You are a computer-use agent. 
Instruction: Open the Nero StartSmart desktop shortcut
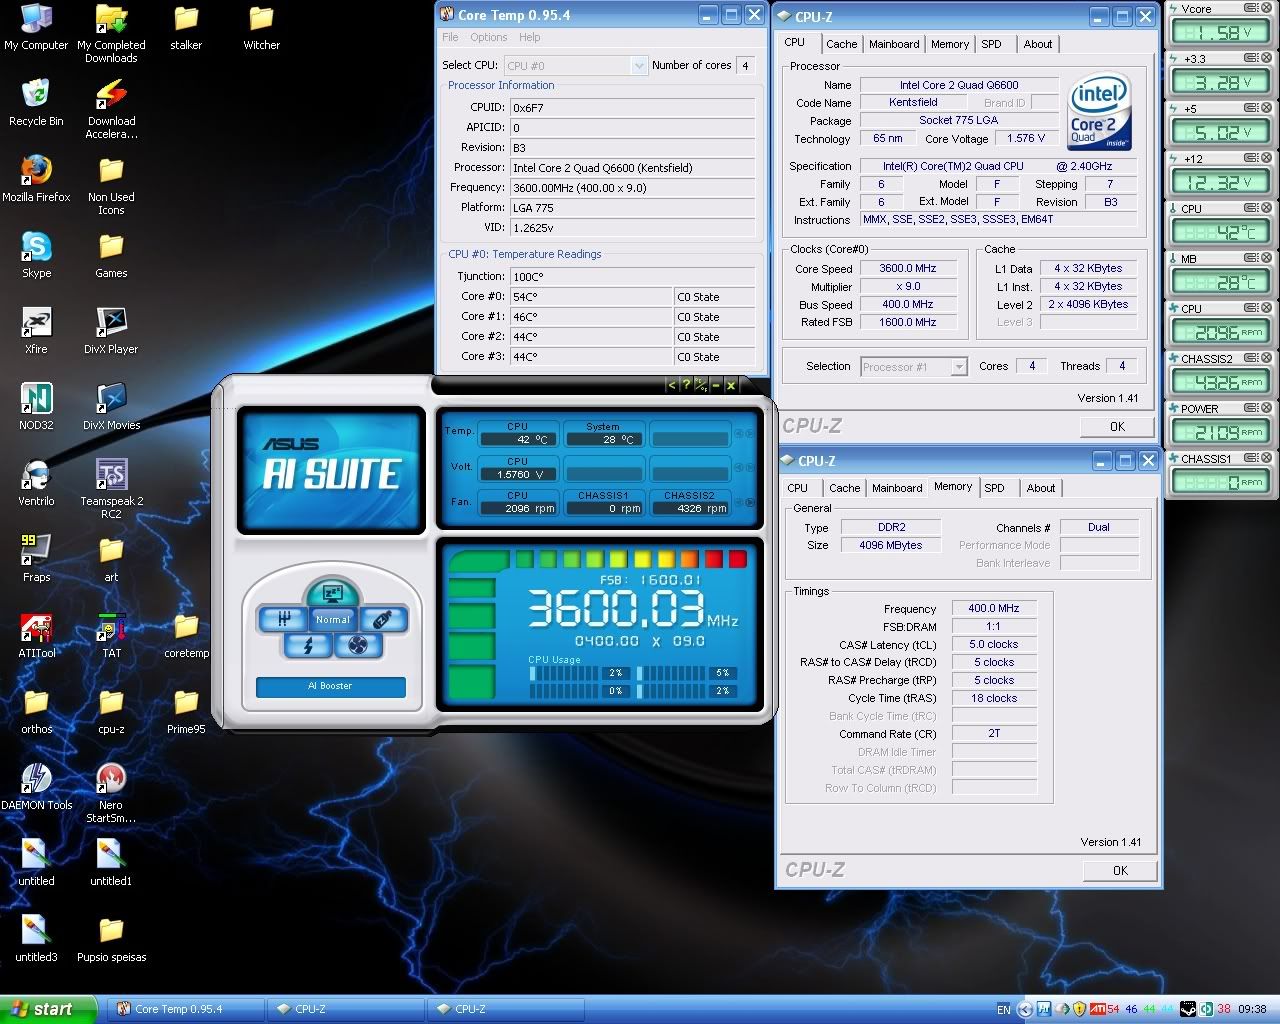coord(111,792)
